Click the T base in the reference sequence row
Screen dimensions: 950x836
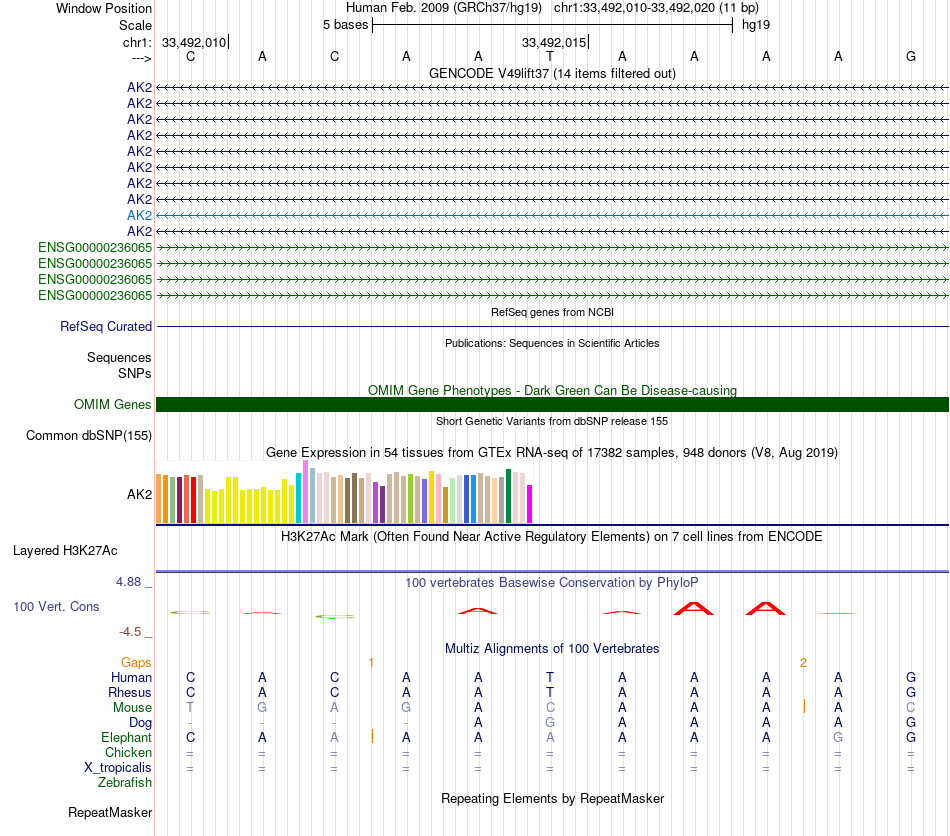[x=550, y=56]
